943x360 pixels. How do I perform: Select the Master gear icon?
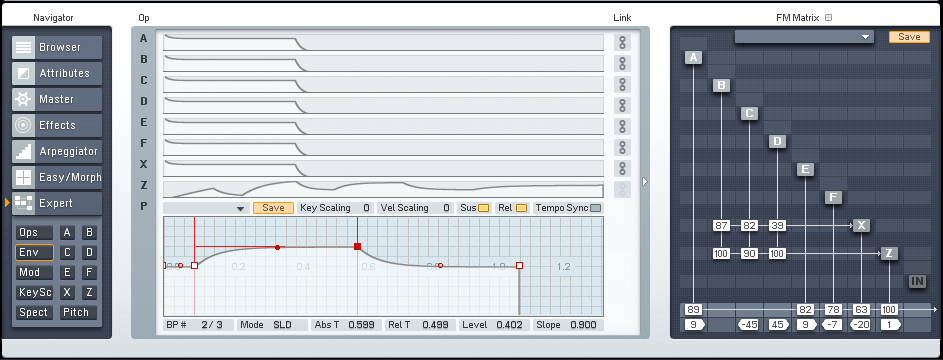click(x=23, y=99)
